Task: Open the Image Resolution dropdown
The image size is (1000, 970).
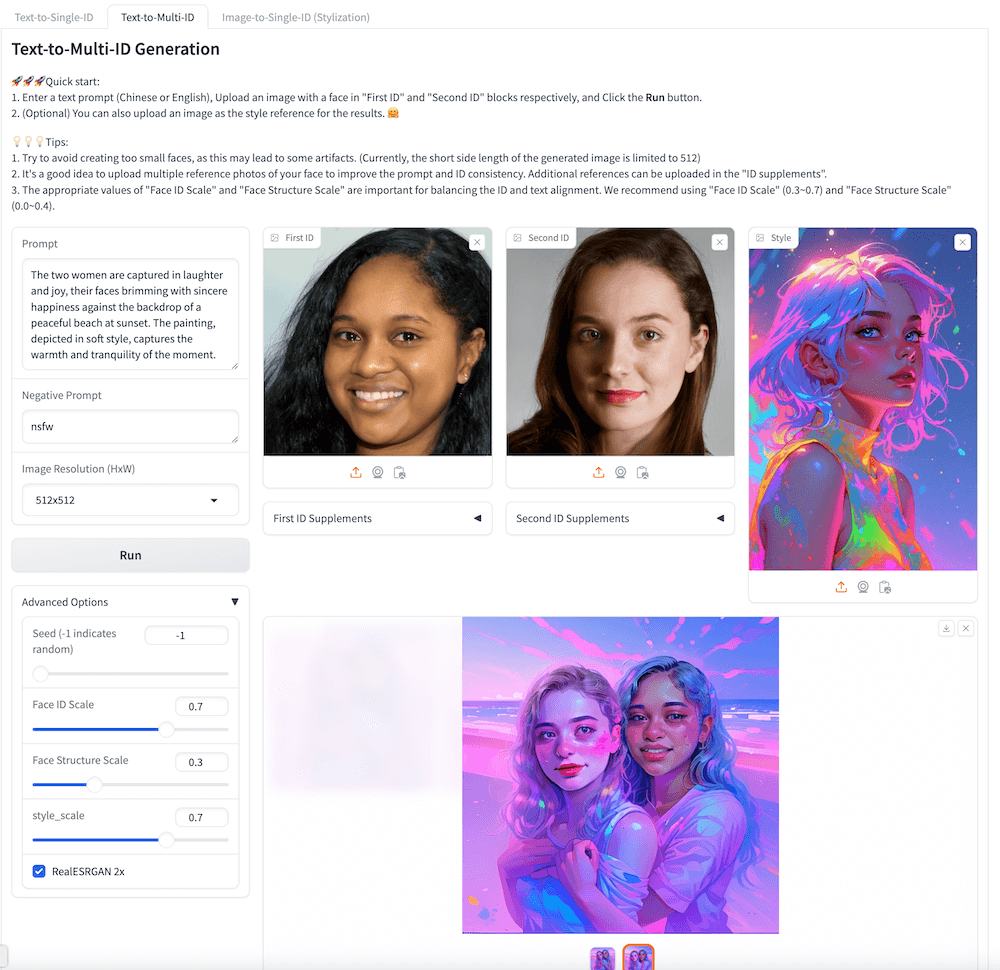Action: pyautogui.click(x=130, y=500)
